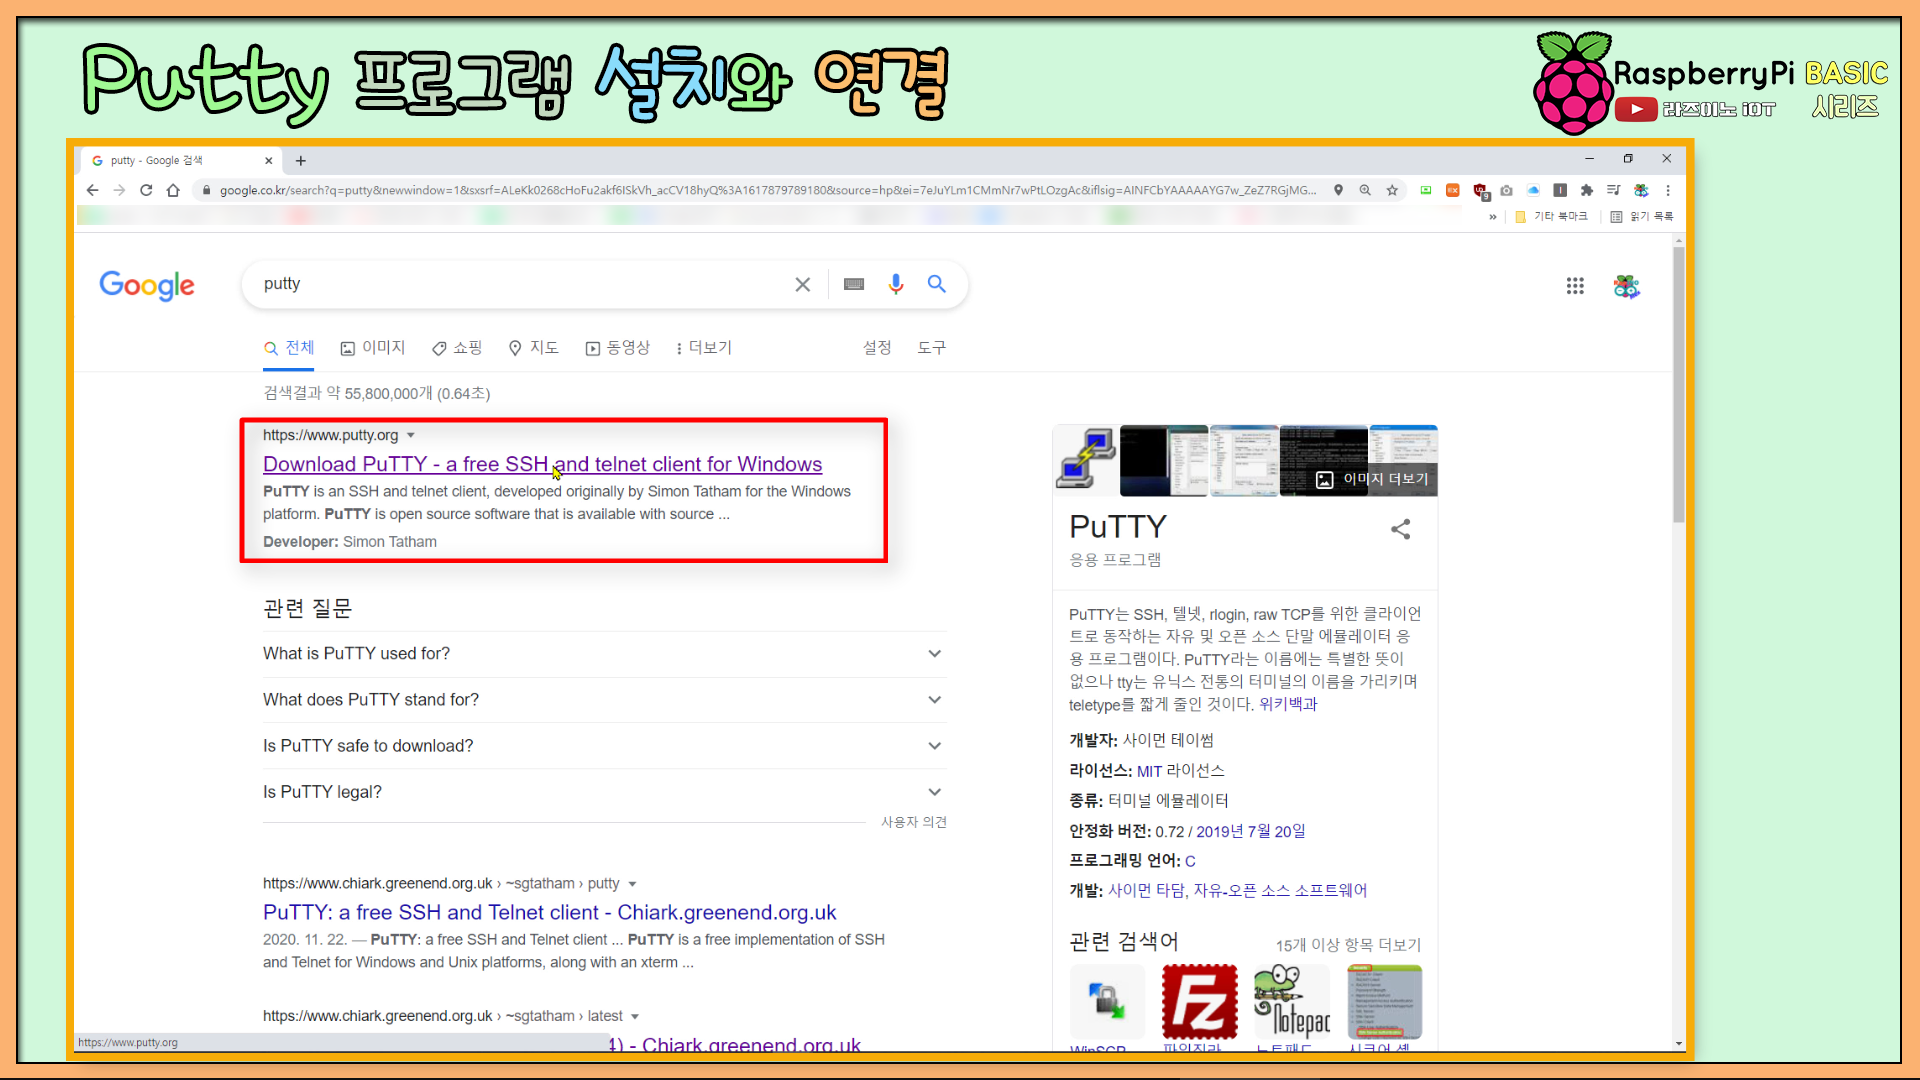This screenshot has height=1080, width=1920.
Task: Expand "Is PuTTY safe to download?" question
Action: [x=934, y=745]
